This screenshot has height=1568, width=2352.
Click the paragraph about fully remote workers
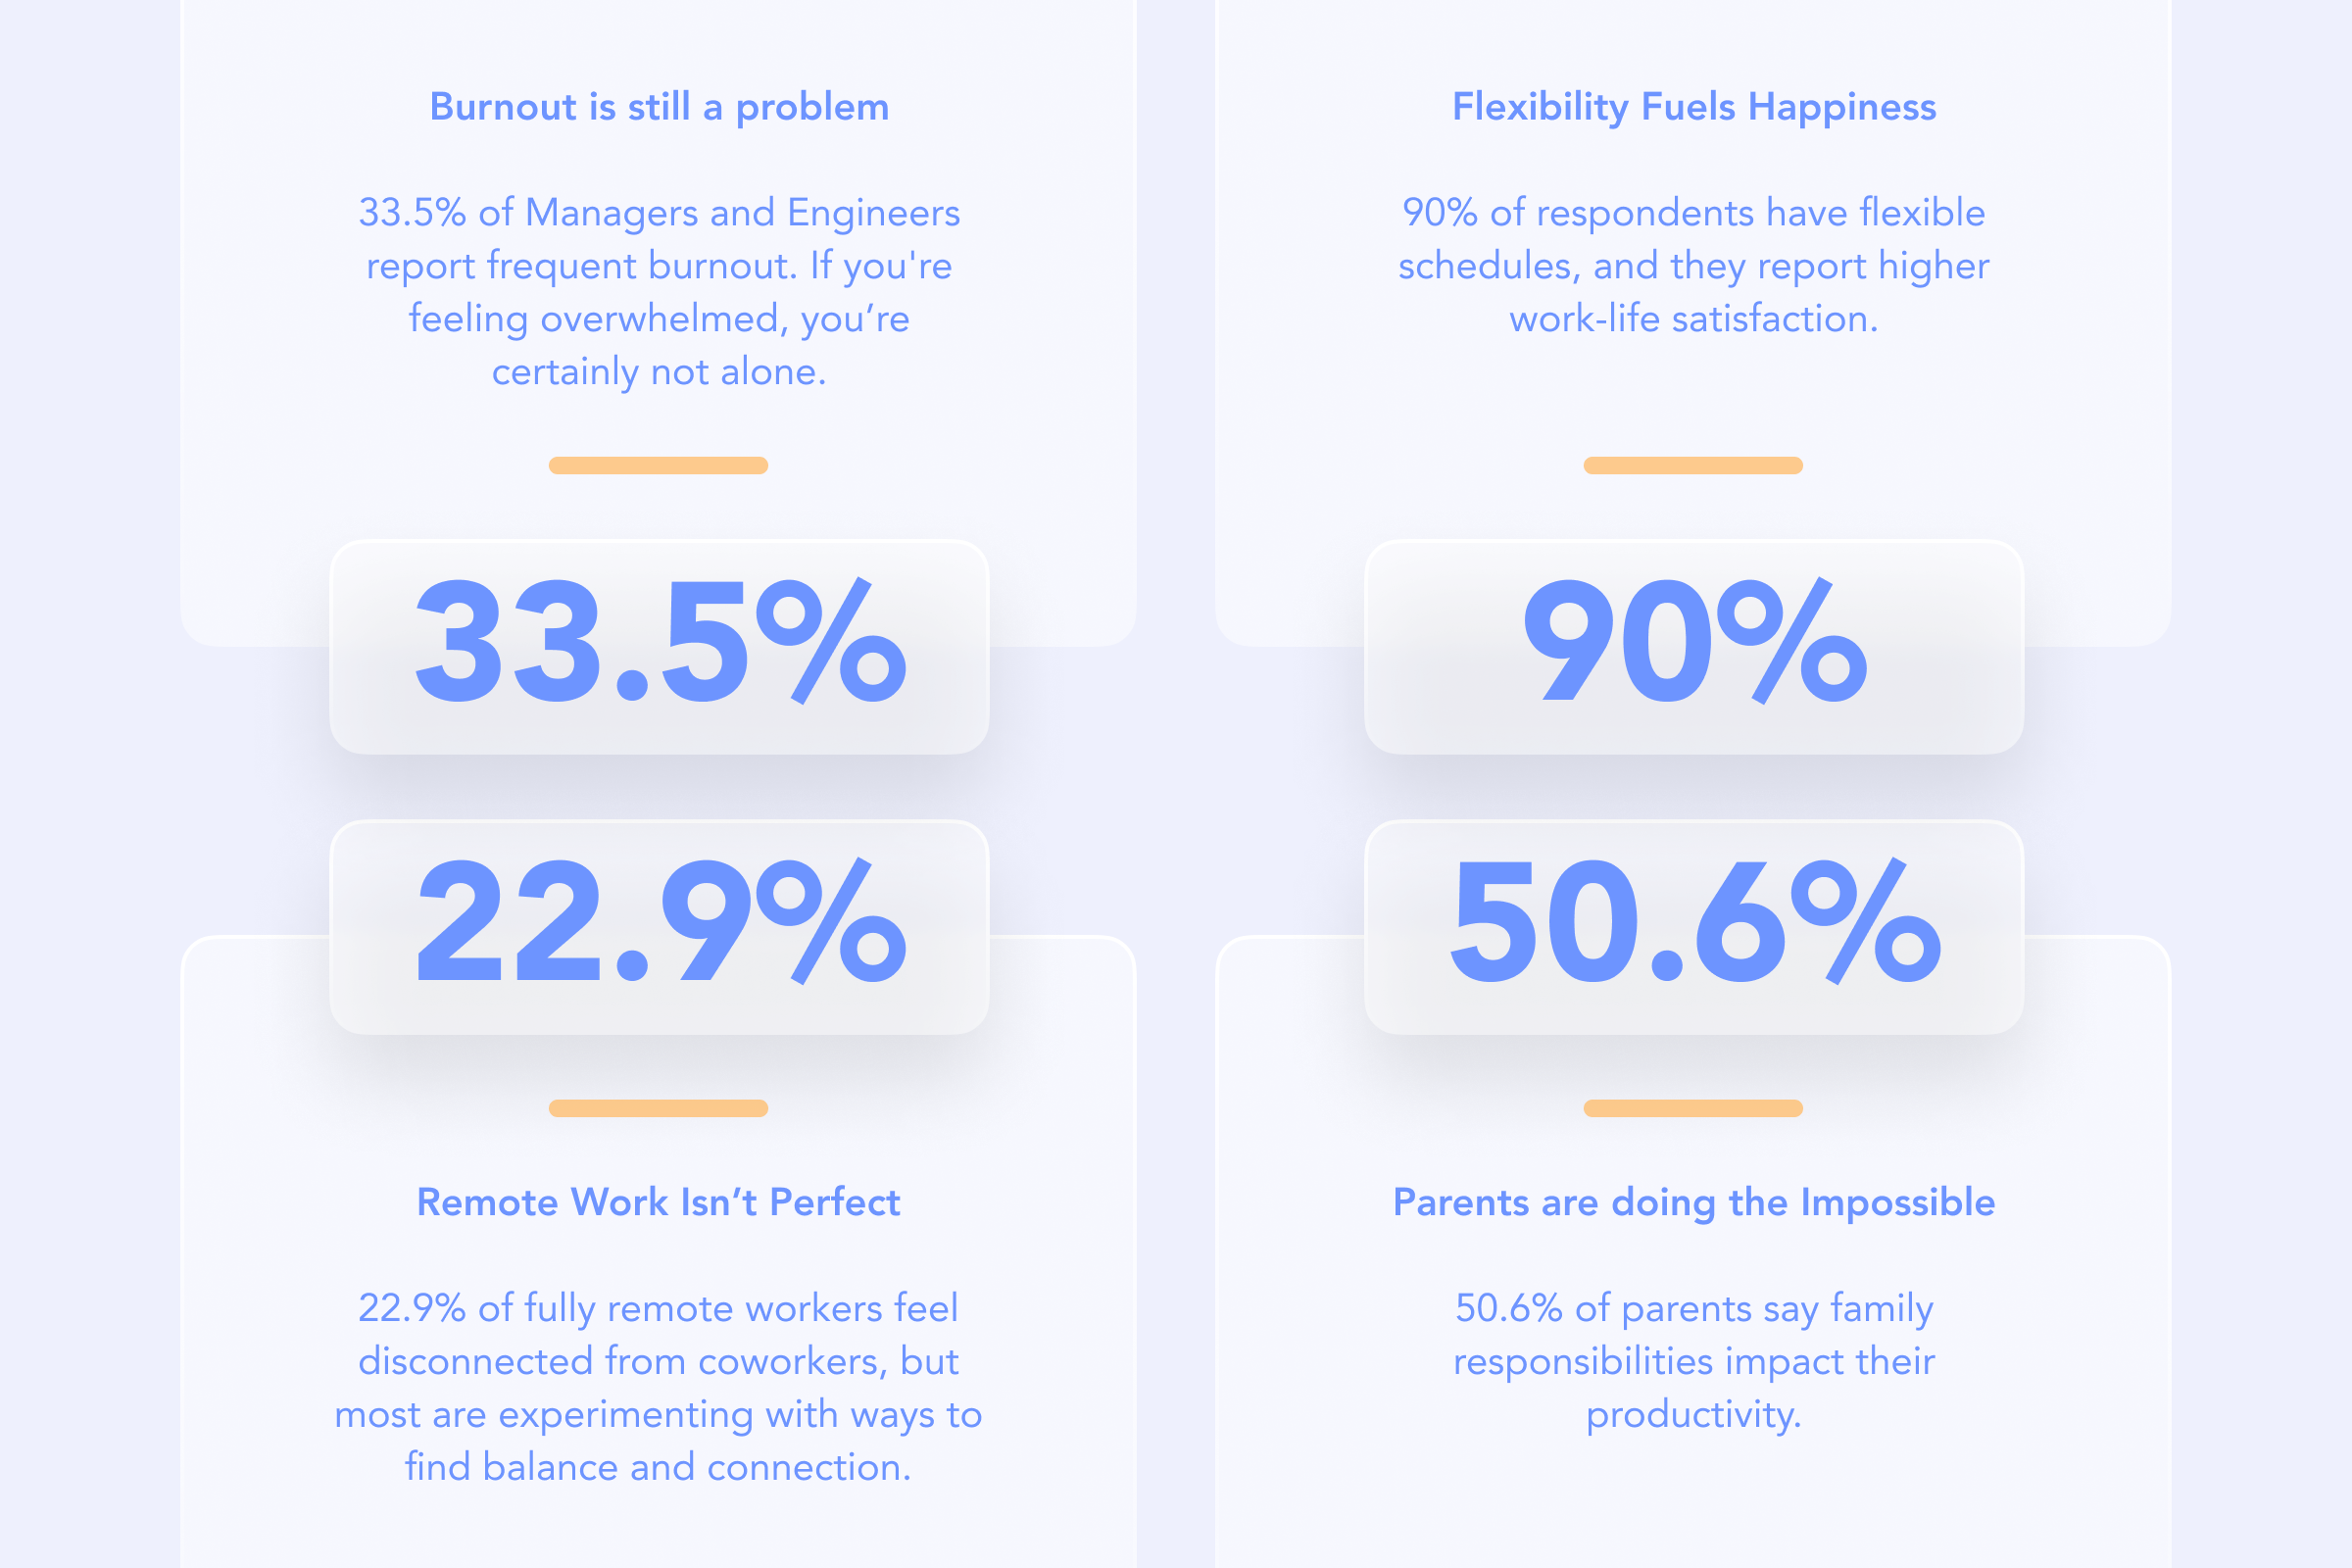pos(658,1388)
